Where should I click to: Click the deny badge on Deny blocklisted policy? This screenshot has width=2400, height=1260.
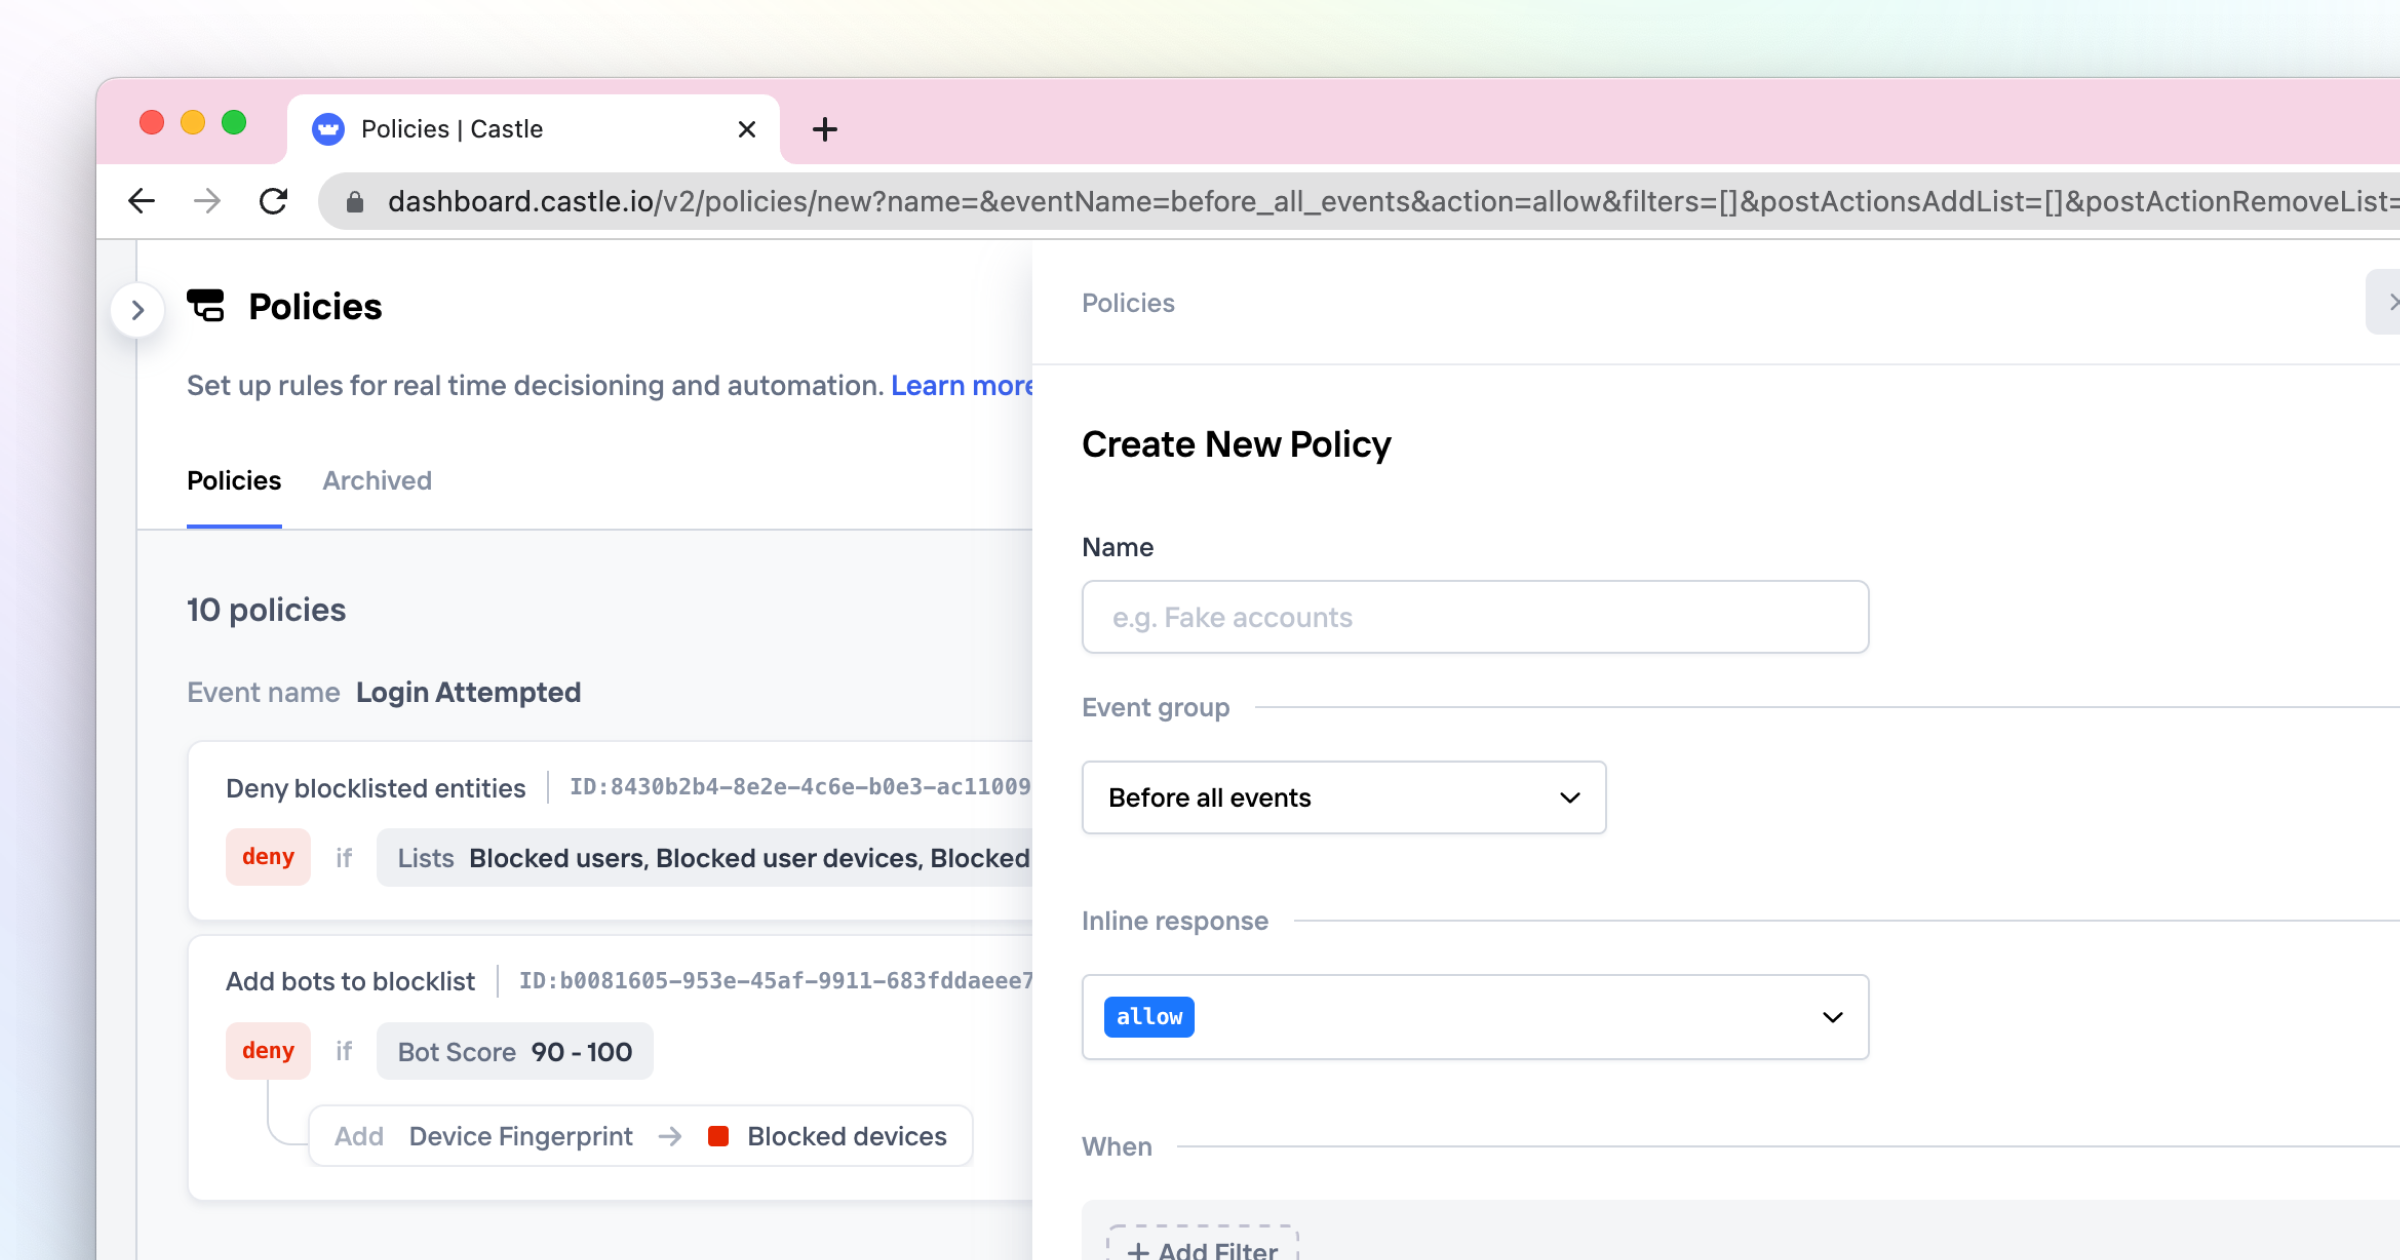[270, 857]
